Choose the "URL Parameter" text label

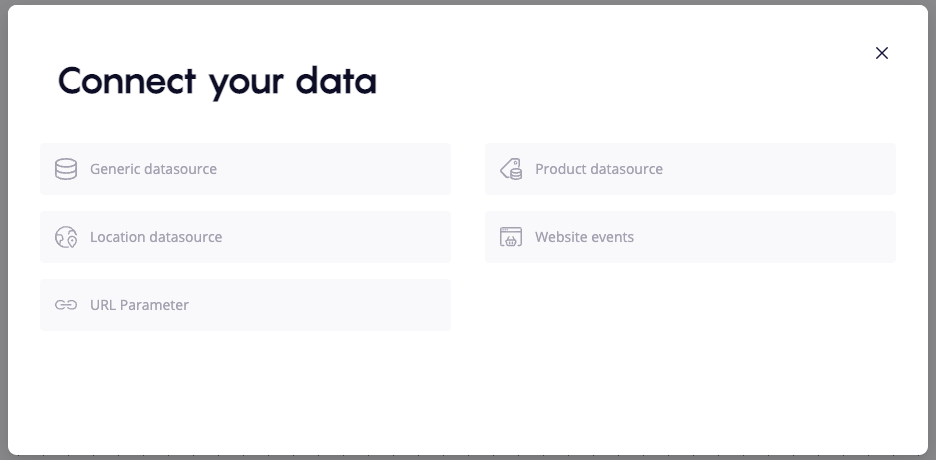pos(139,305)
